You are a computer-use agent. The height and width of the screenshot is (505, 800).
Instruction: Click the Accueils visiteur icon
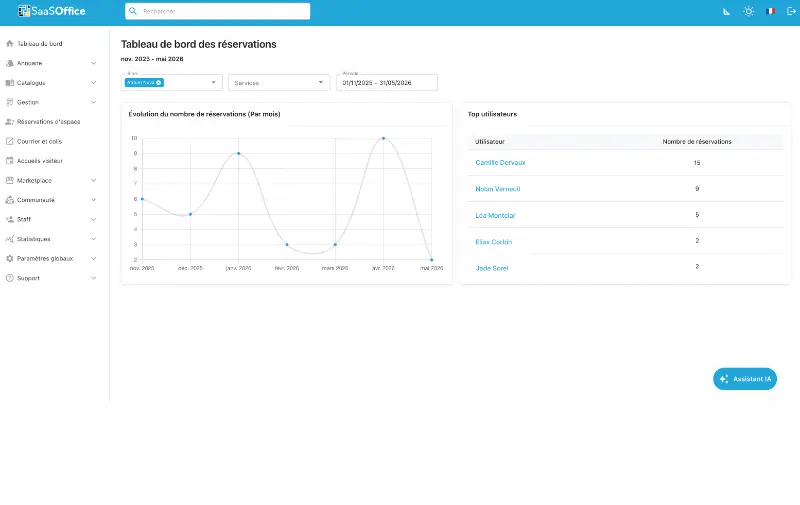[9, 161]
